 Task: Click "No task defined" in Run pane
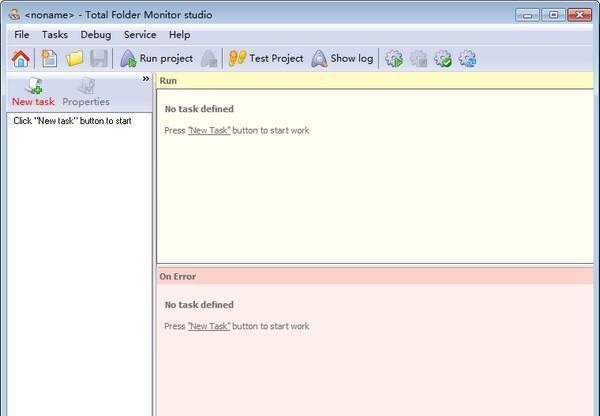pyautogui.click(x=199, y=109)
